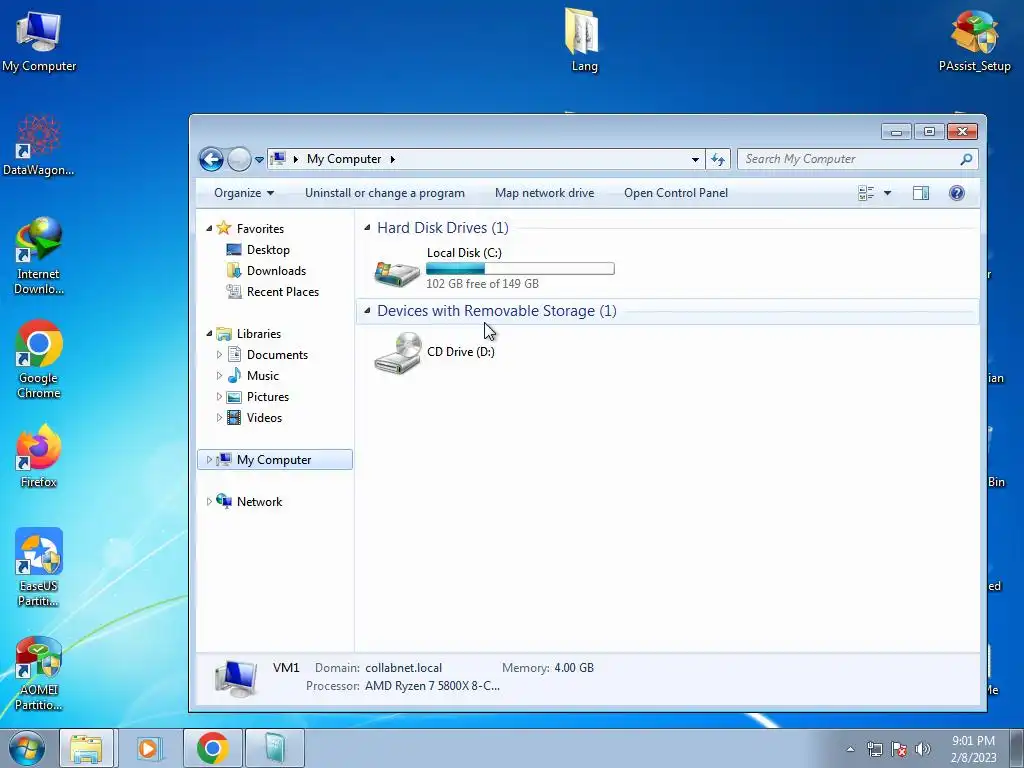
Task: Click the 'collabnet.local' domain text
Action: pos(404,667)
